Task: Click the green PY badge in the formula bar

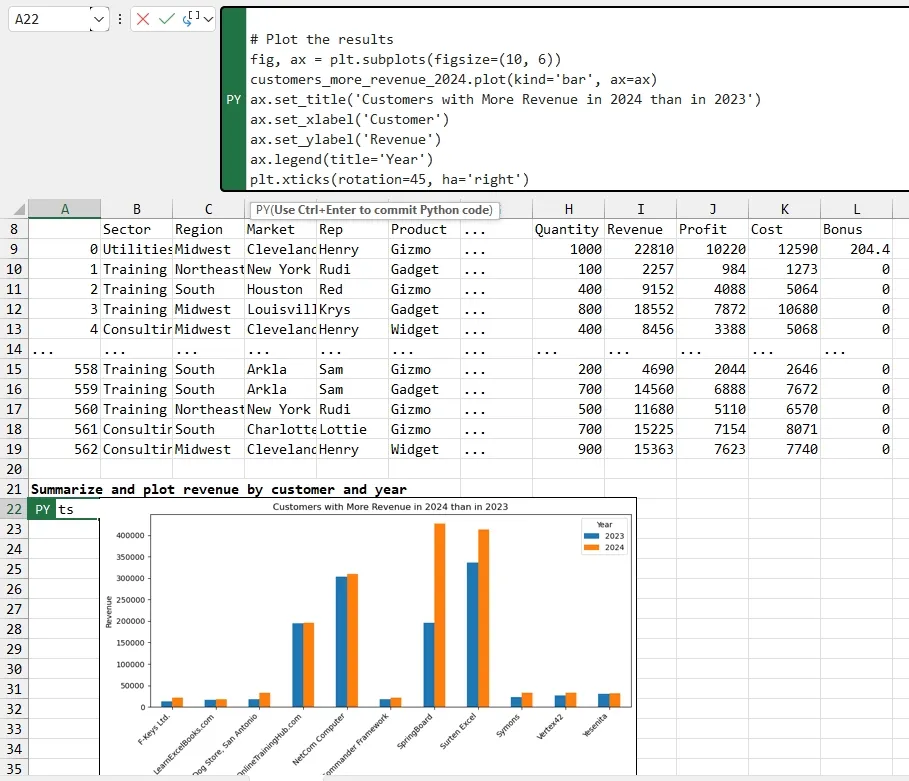Action: 234,99
